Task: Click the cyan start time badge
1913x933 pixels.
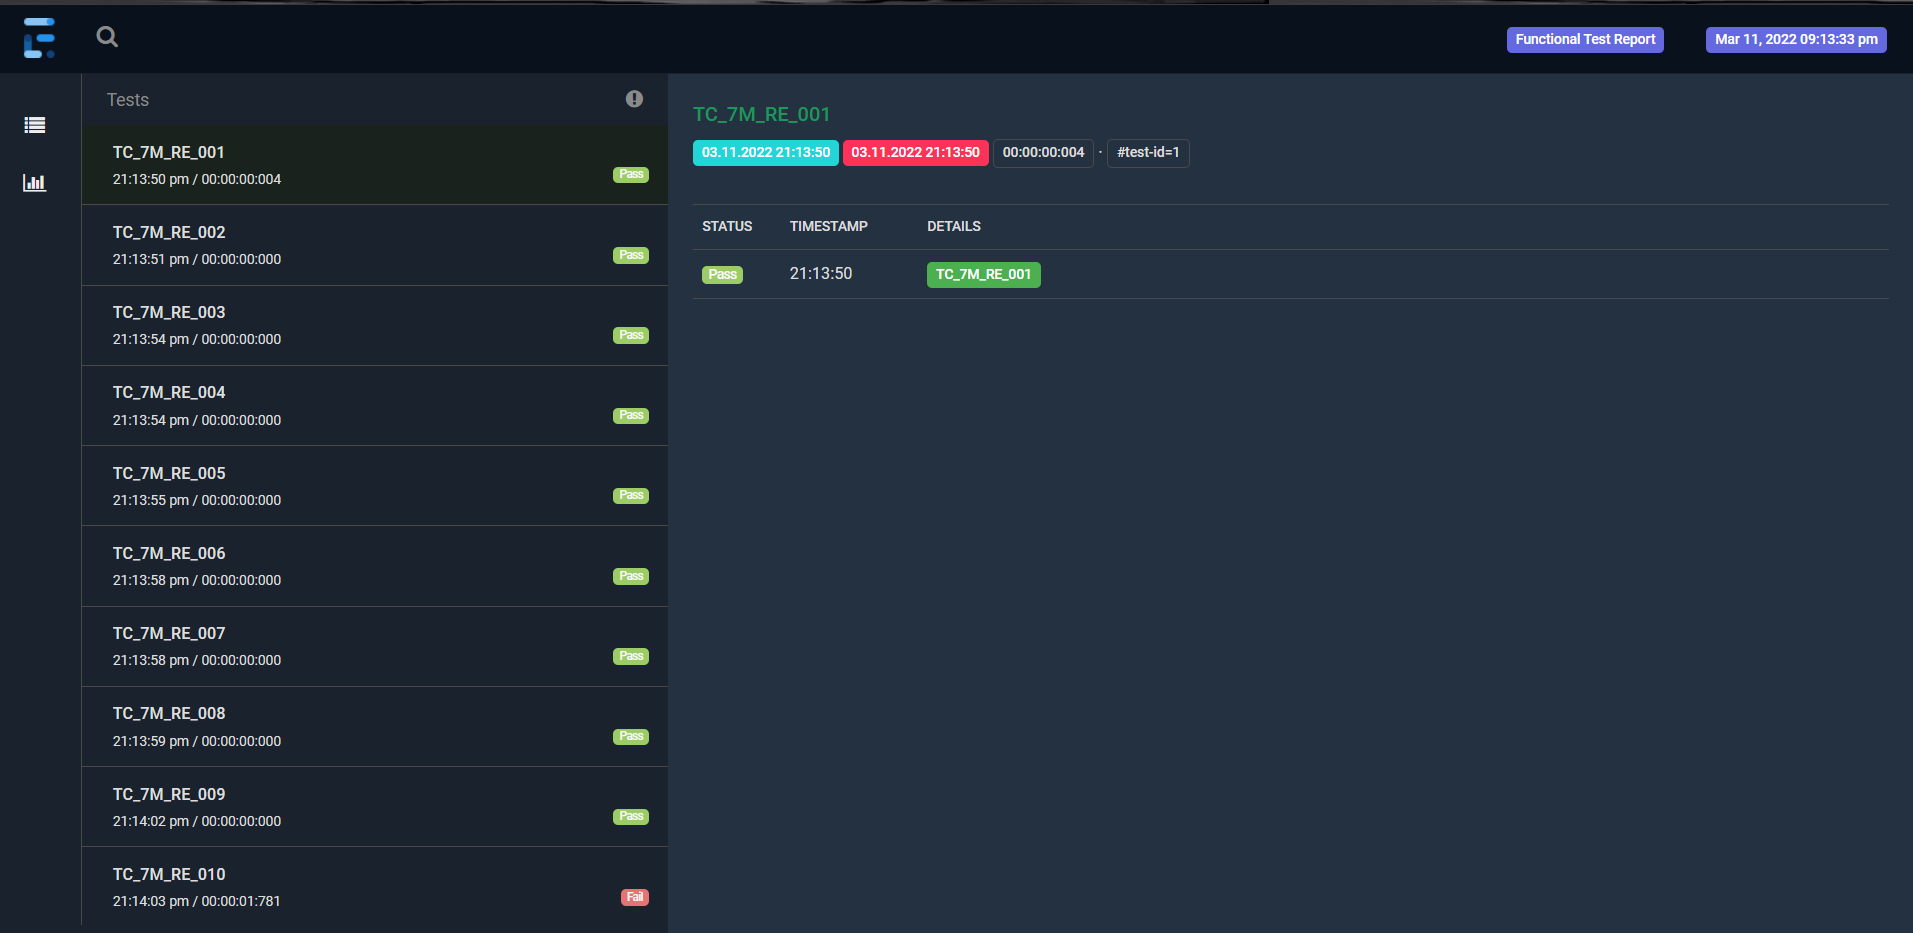Action: tap(766, 152)
